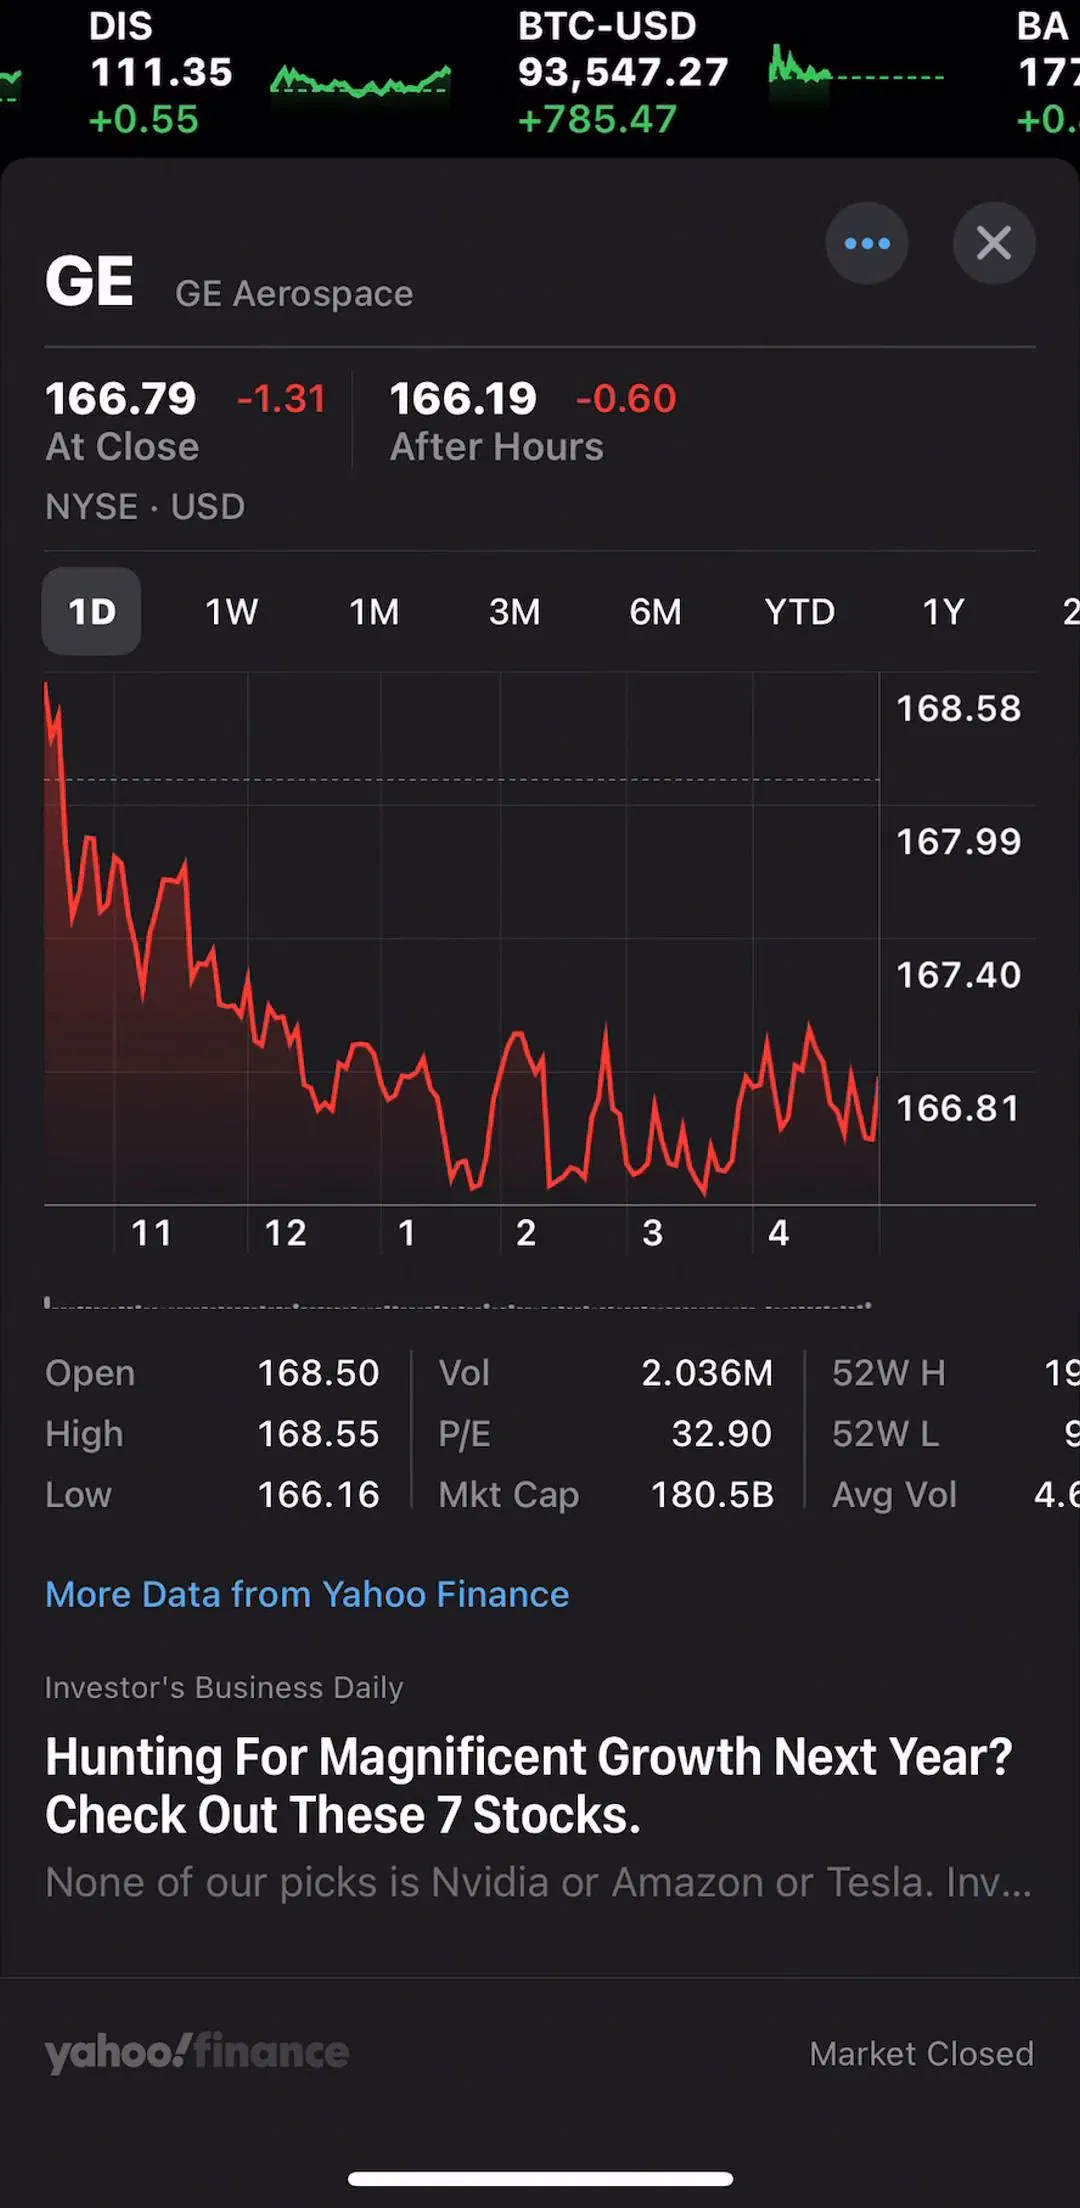The width and height of the screenshot is (1080, 2208).
Task: Tap the home indicator bar
Action: click(540, 2179)
